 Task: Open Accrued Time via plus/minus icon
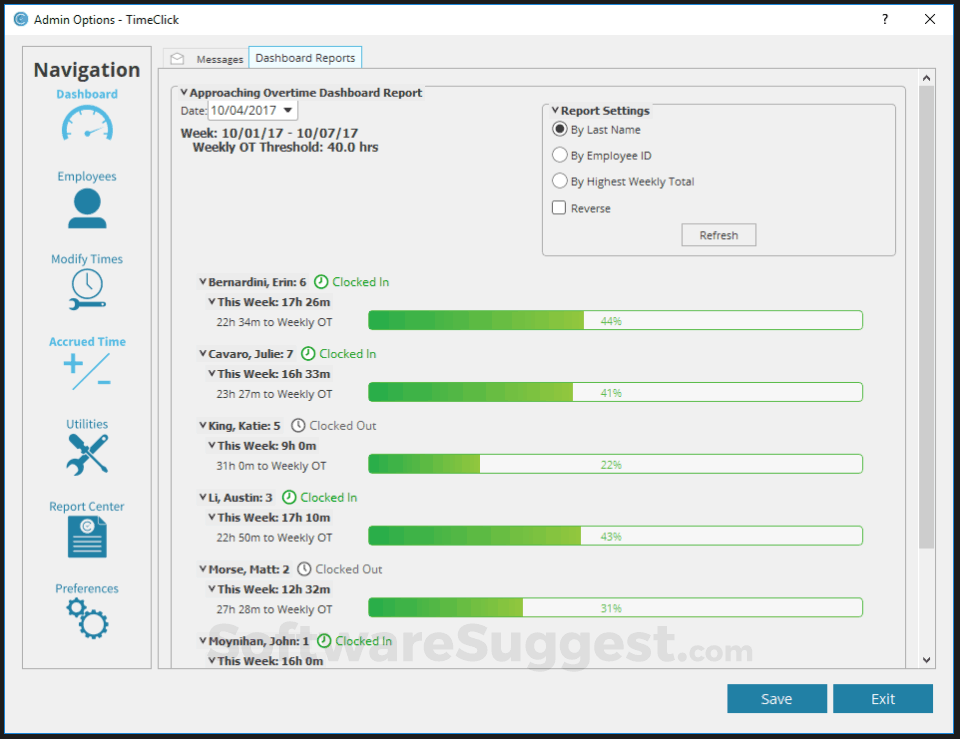click(x=86, y=371)
